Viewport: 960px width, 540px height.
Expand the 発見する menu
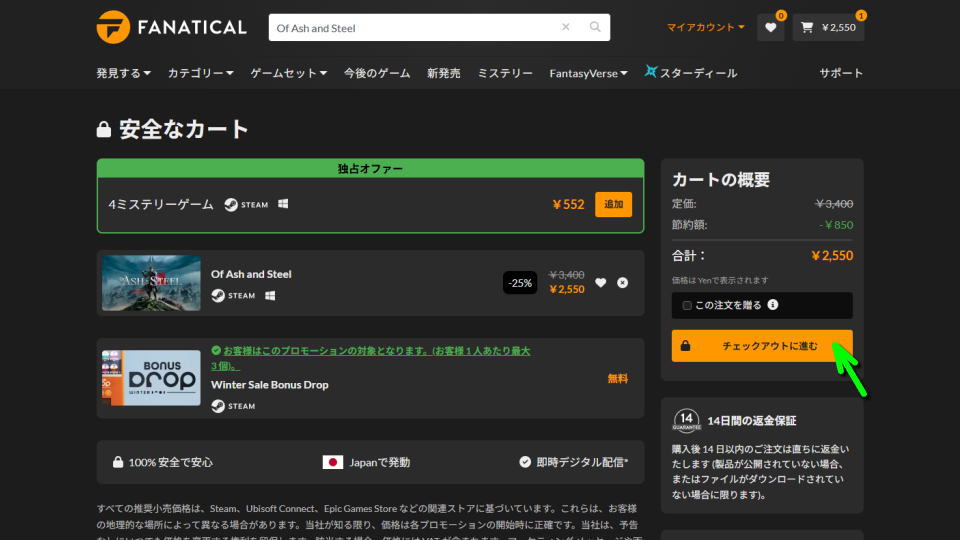pos(123,73)
